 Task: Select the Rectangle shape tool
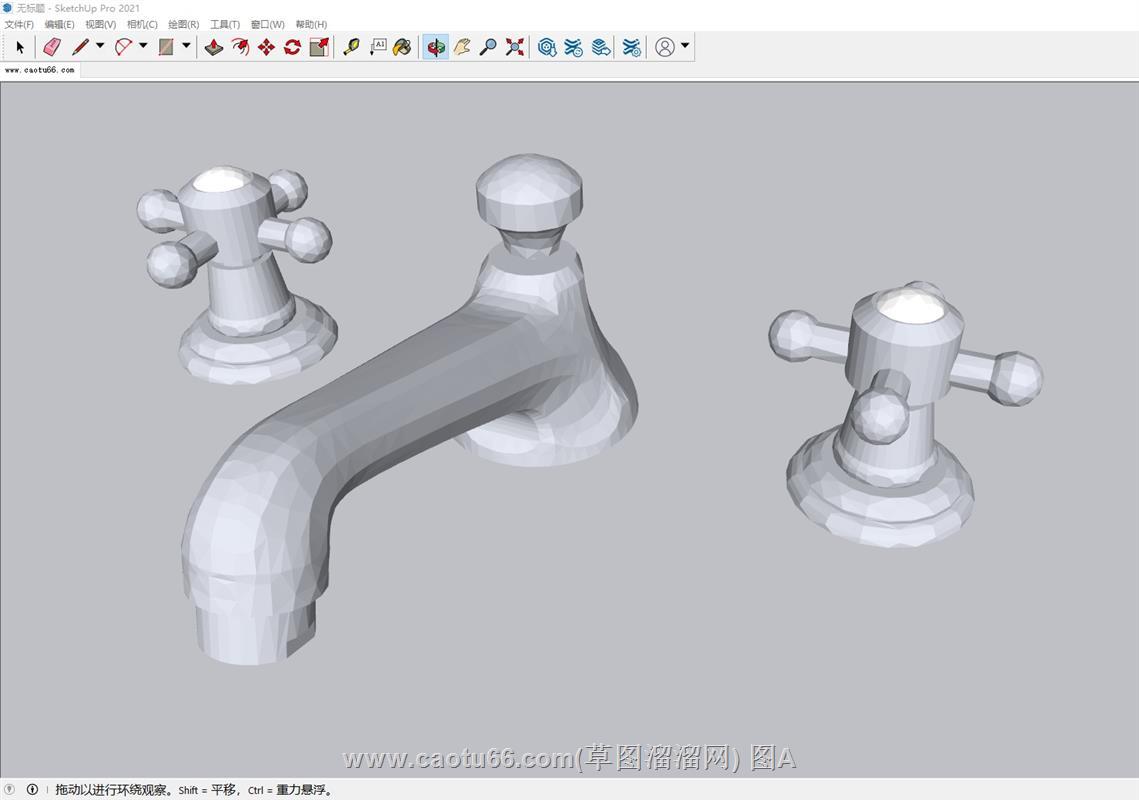(x=166, y=47)
